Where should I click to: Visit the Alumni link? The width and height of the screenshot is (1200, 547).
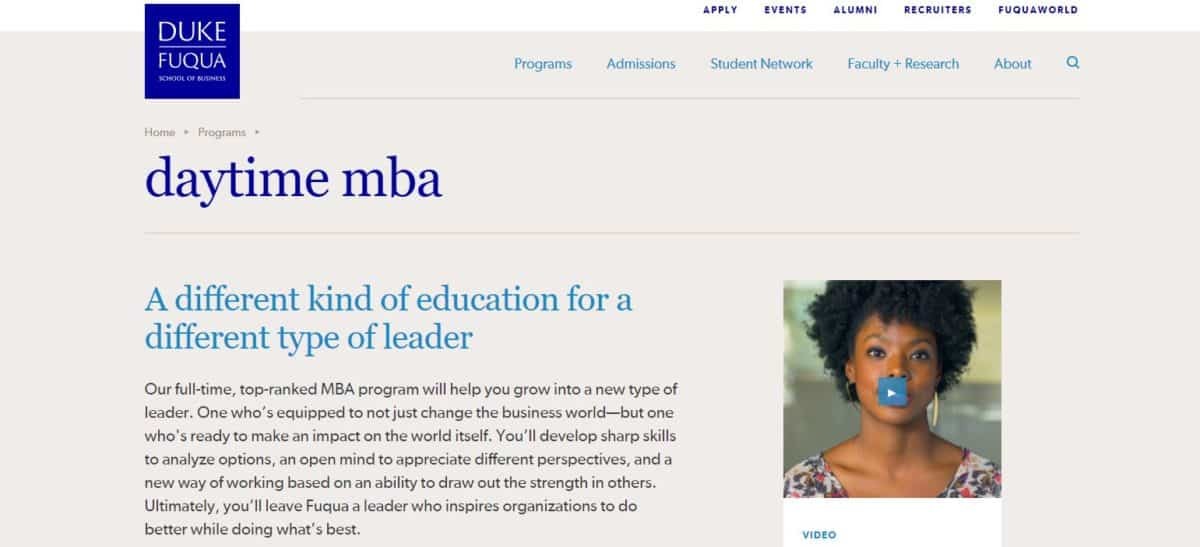coord(855,10)
